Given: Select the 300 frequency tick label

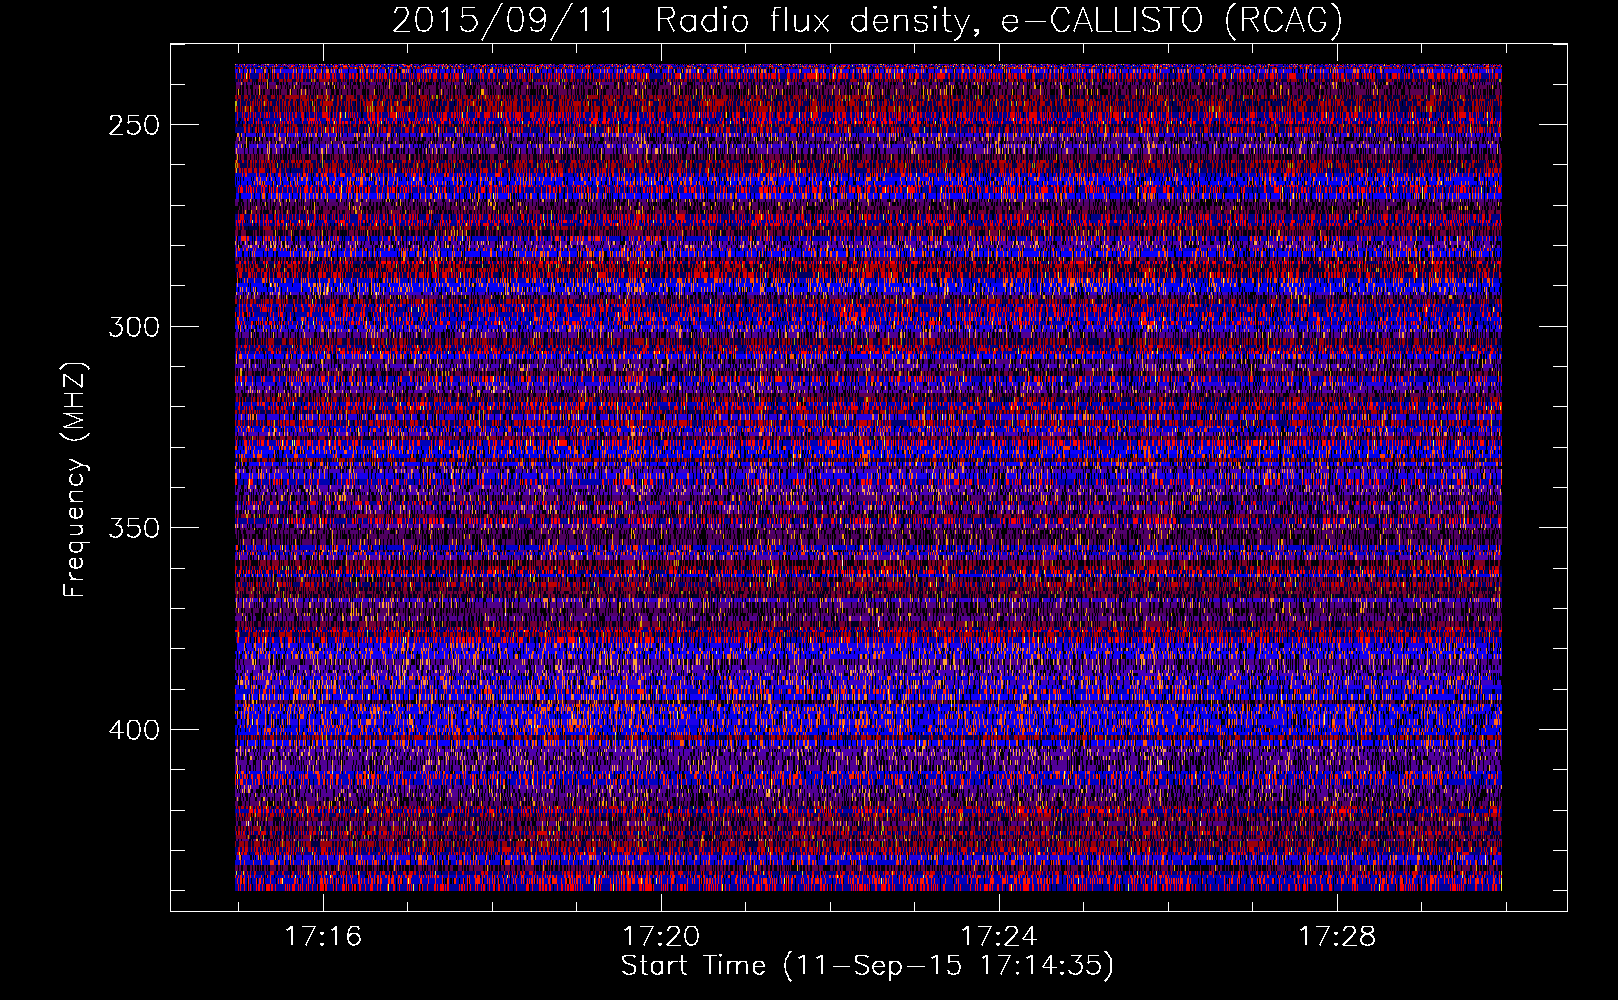Looking at the screenshot, I should pos(134,327).
